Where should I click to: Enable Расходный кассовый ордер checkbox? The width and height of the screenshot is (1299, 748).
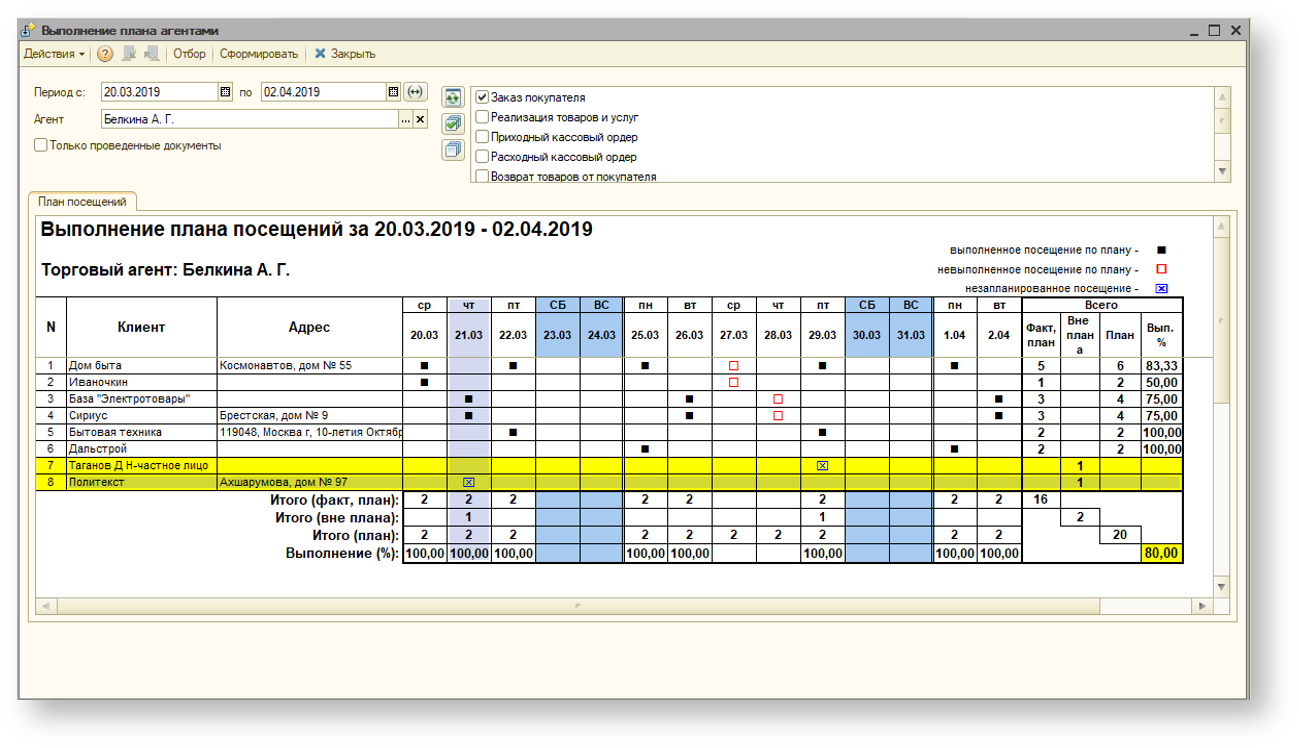[x=482, y=157]
